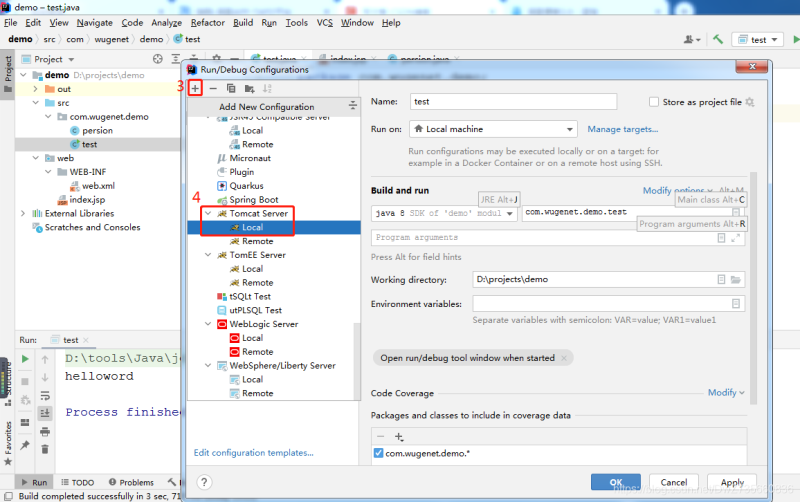Click the Copy Configuration icon
800x502 pixels.
231,88
